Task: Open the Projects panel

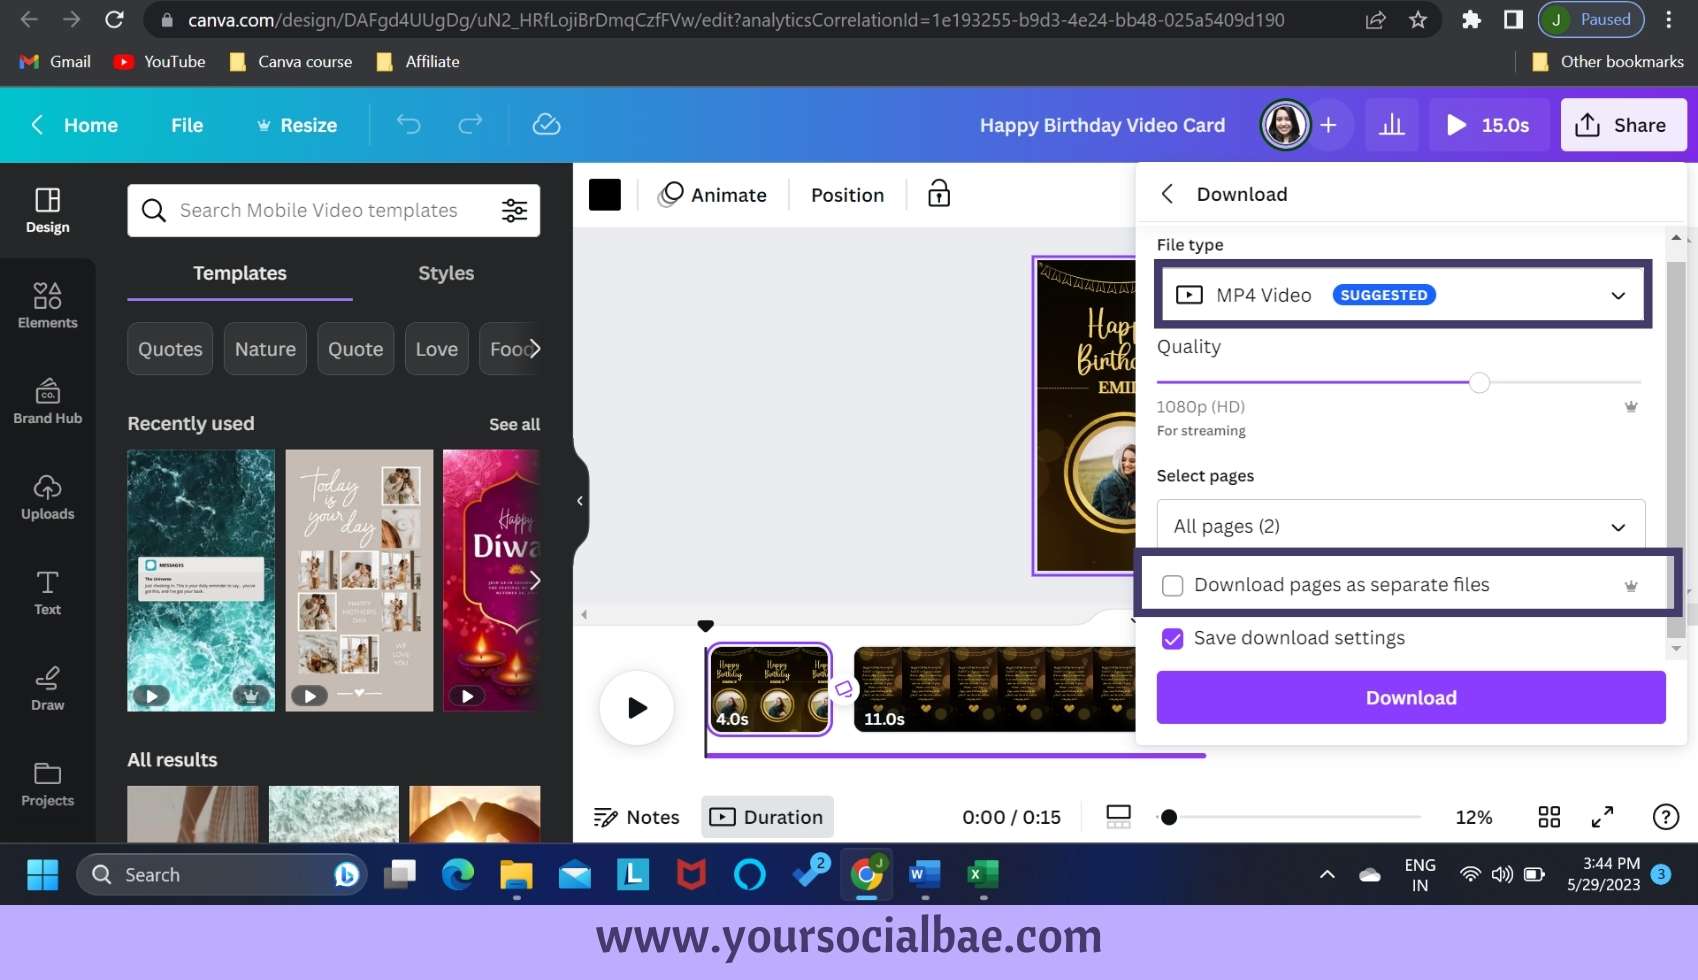Action: (47, 784)
